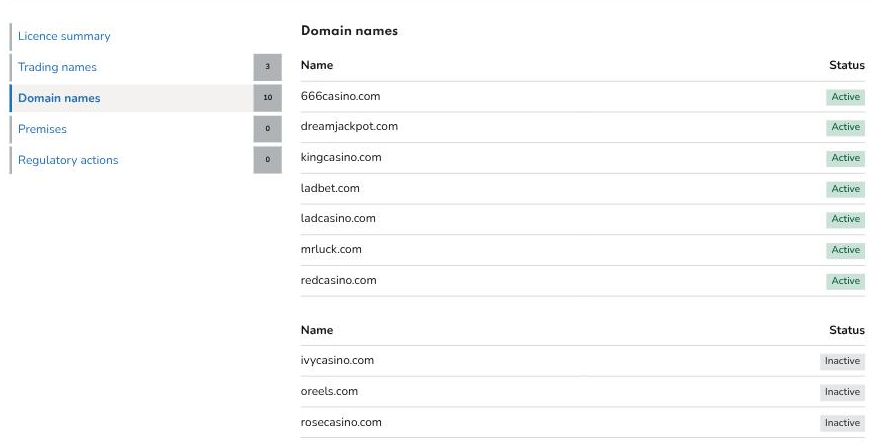
Task: Click the Active status for kingcasino.com
Action: pyautogui.click(x=846, y=158)
